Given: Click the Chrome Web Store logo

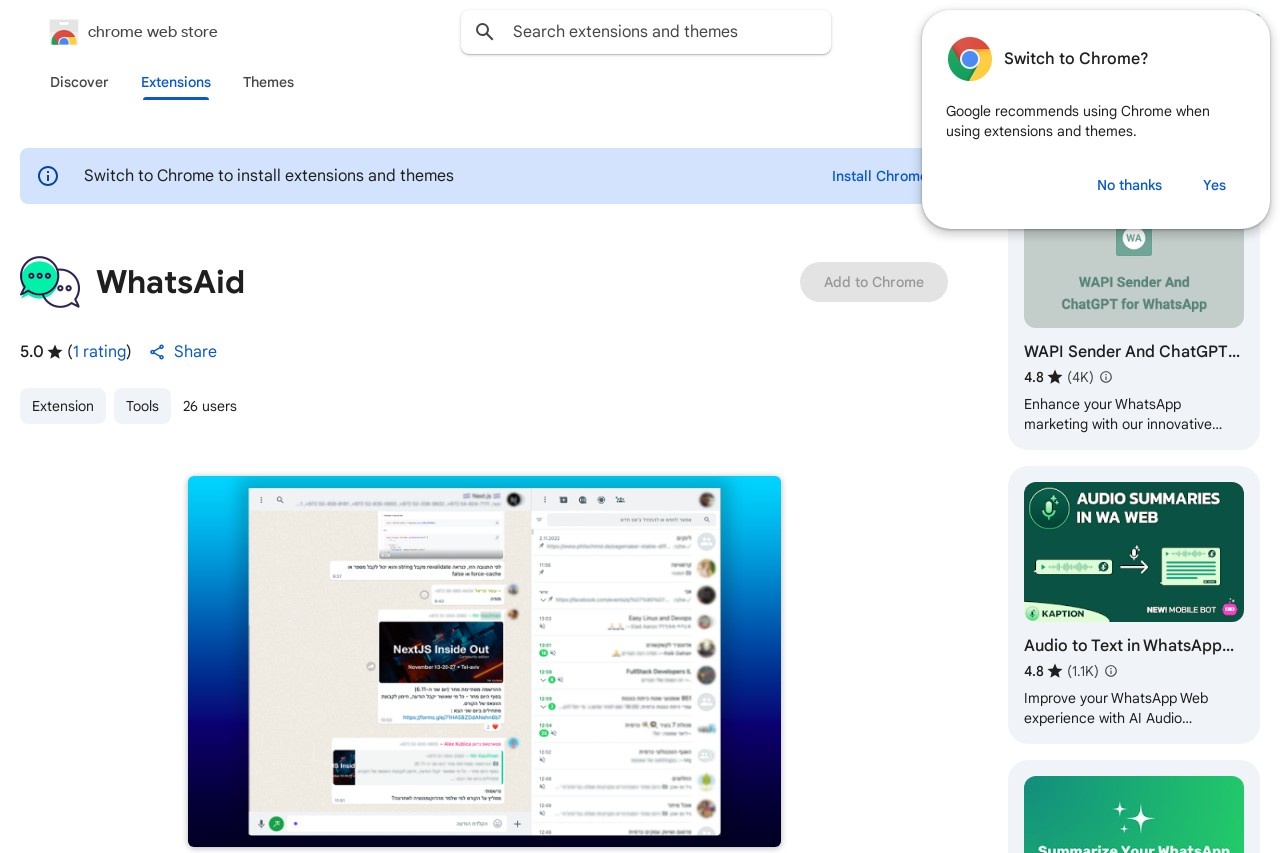Looking at the screenshot, I should pyautogui.click(x=64, y=32).
